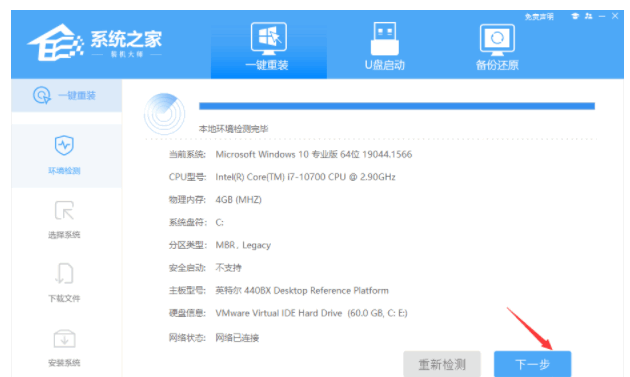Click the blue detection progress bar
The height and width of the screenshot is (377, 630).
pyautogui.click(x=397, y=106)
